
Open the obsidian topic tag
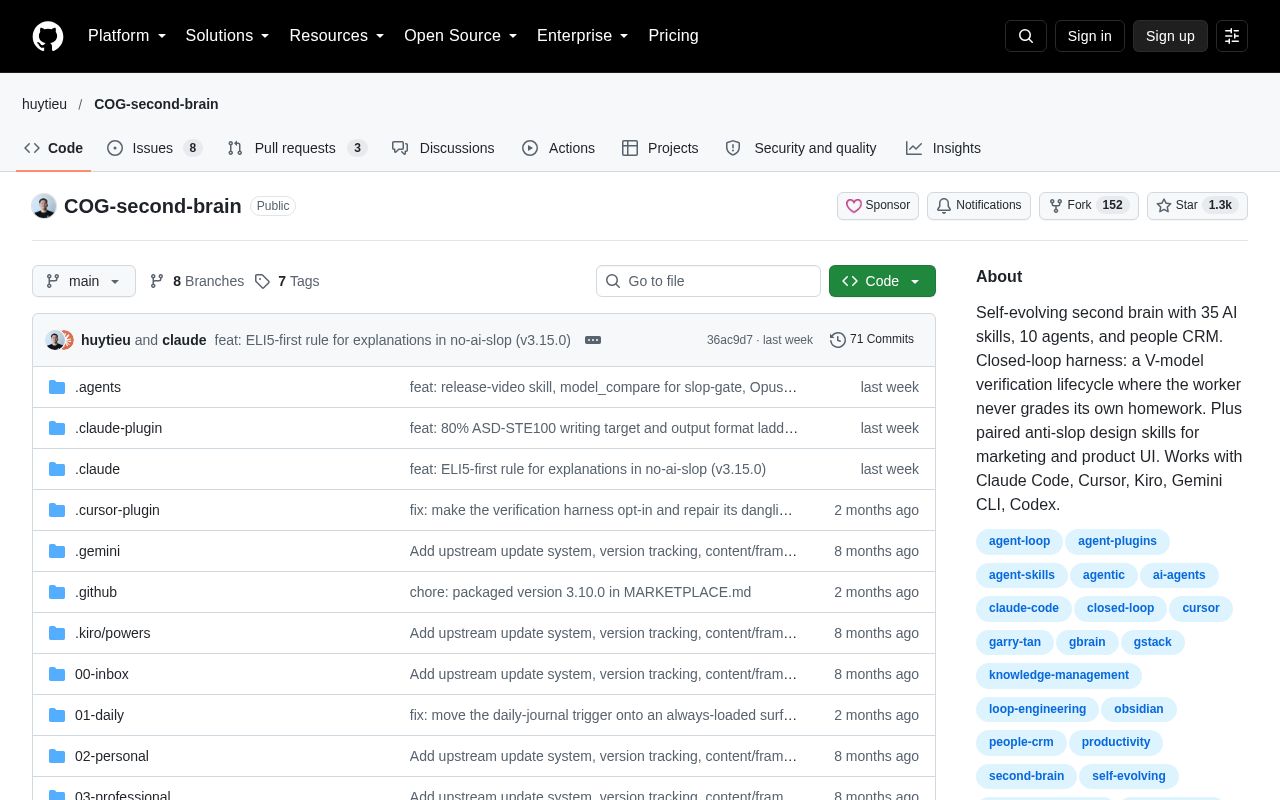tap(1139, 709)
